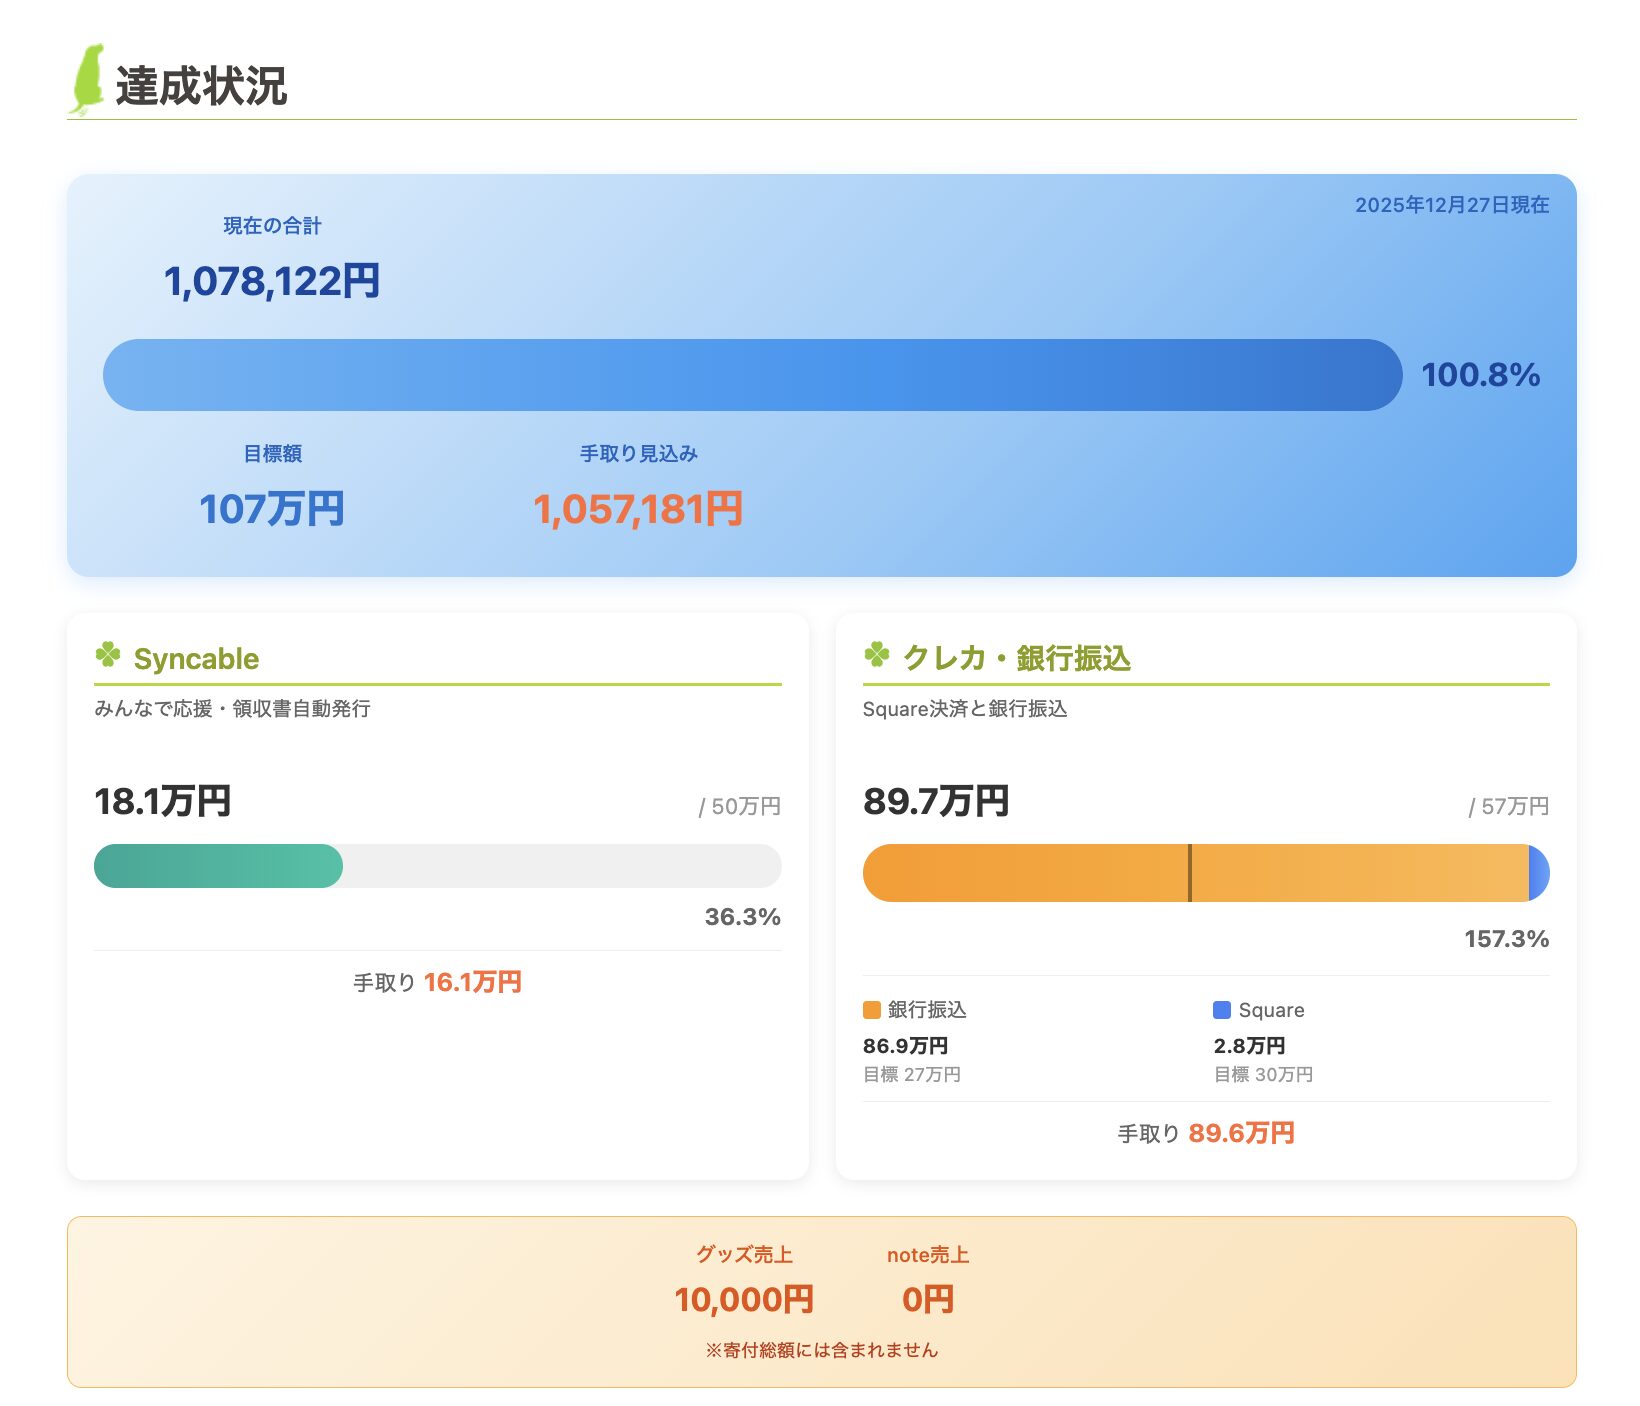Click the 100.8% percentage label
Image resolution: width=1640 pixels, height=1406 pixels.
point(1481,375)
